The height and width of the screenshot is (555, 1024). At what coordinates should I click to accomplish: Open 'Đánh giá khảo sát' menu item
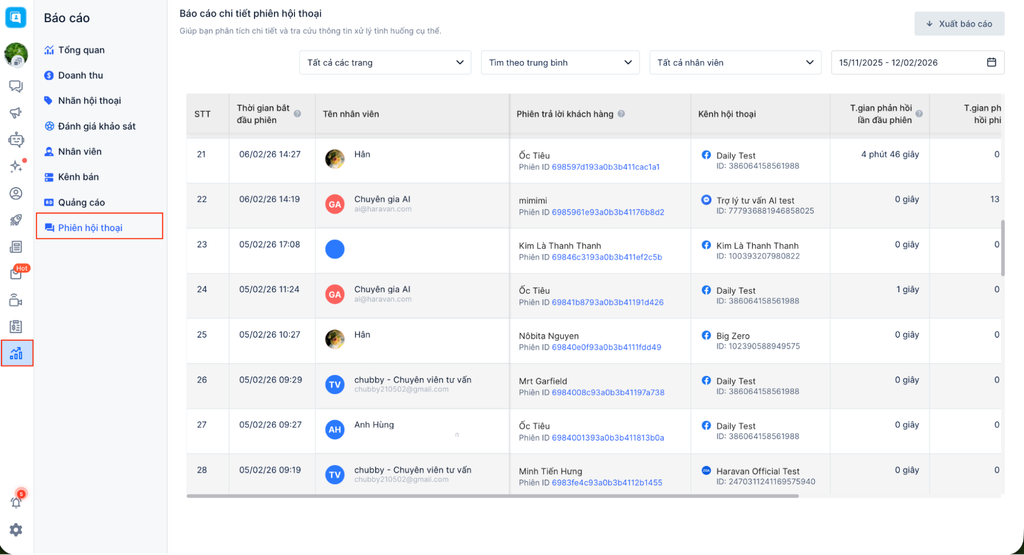tap(96, 126)
